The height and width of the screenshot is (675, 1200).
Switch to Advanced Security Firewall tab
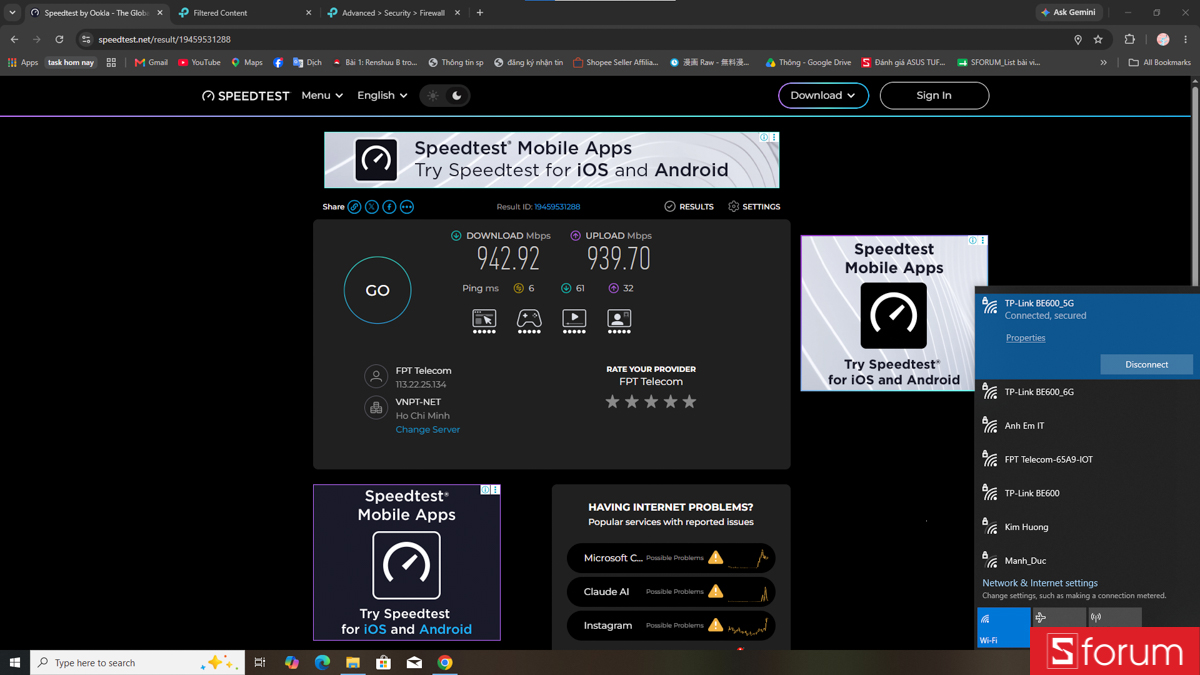pos(395,13)
